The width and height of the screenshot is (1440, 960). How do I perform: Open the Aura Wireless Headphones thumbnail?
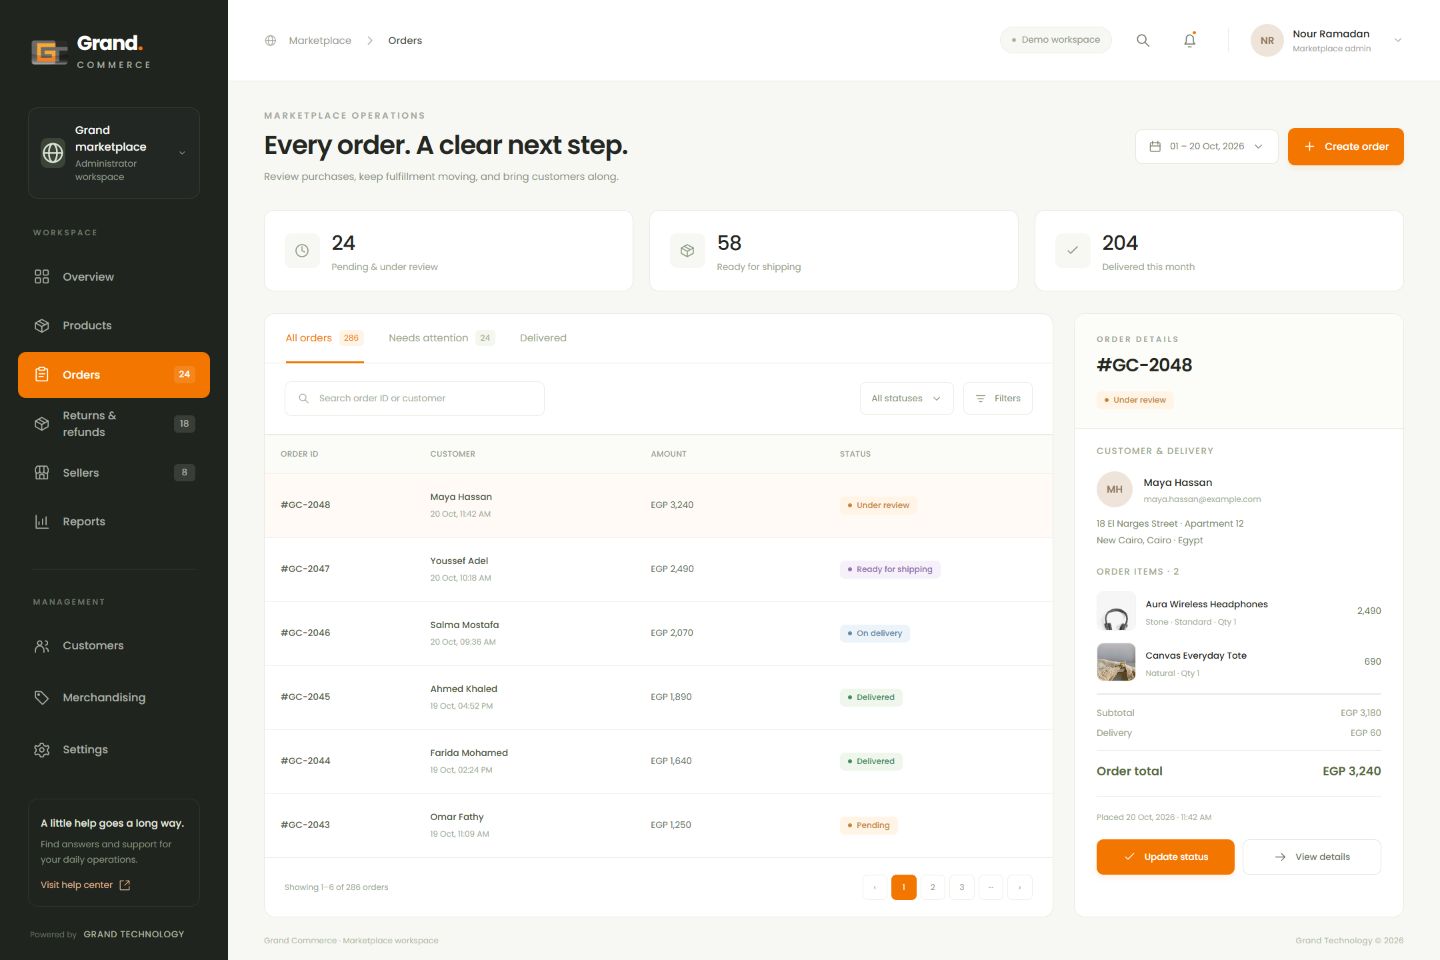pyautogui.click(x=1116, y=611)
